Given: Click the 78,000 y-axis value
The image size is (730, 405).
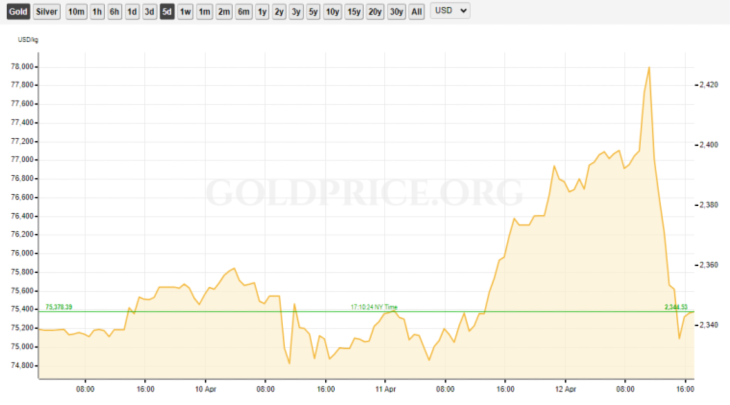Looking at the screenshot, I should pos(22,67).
